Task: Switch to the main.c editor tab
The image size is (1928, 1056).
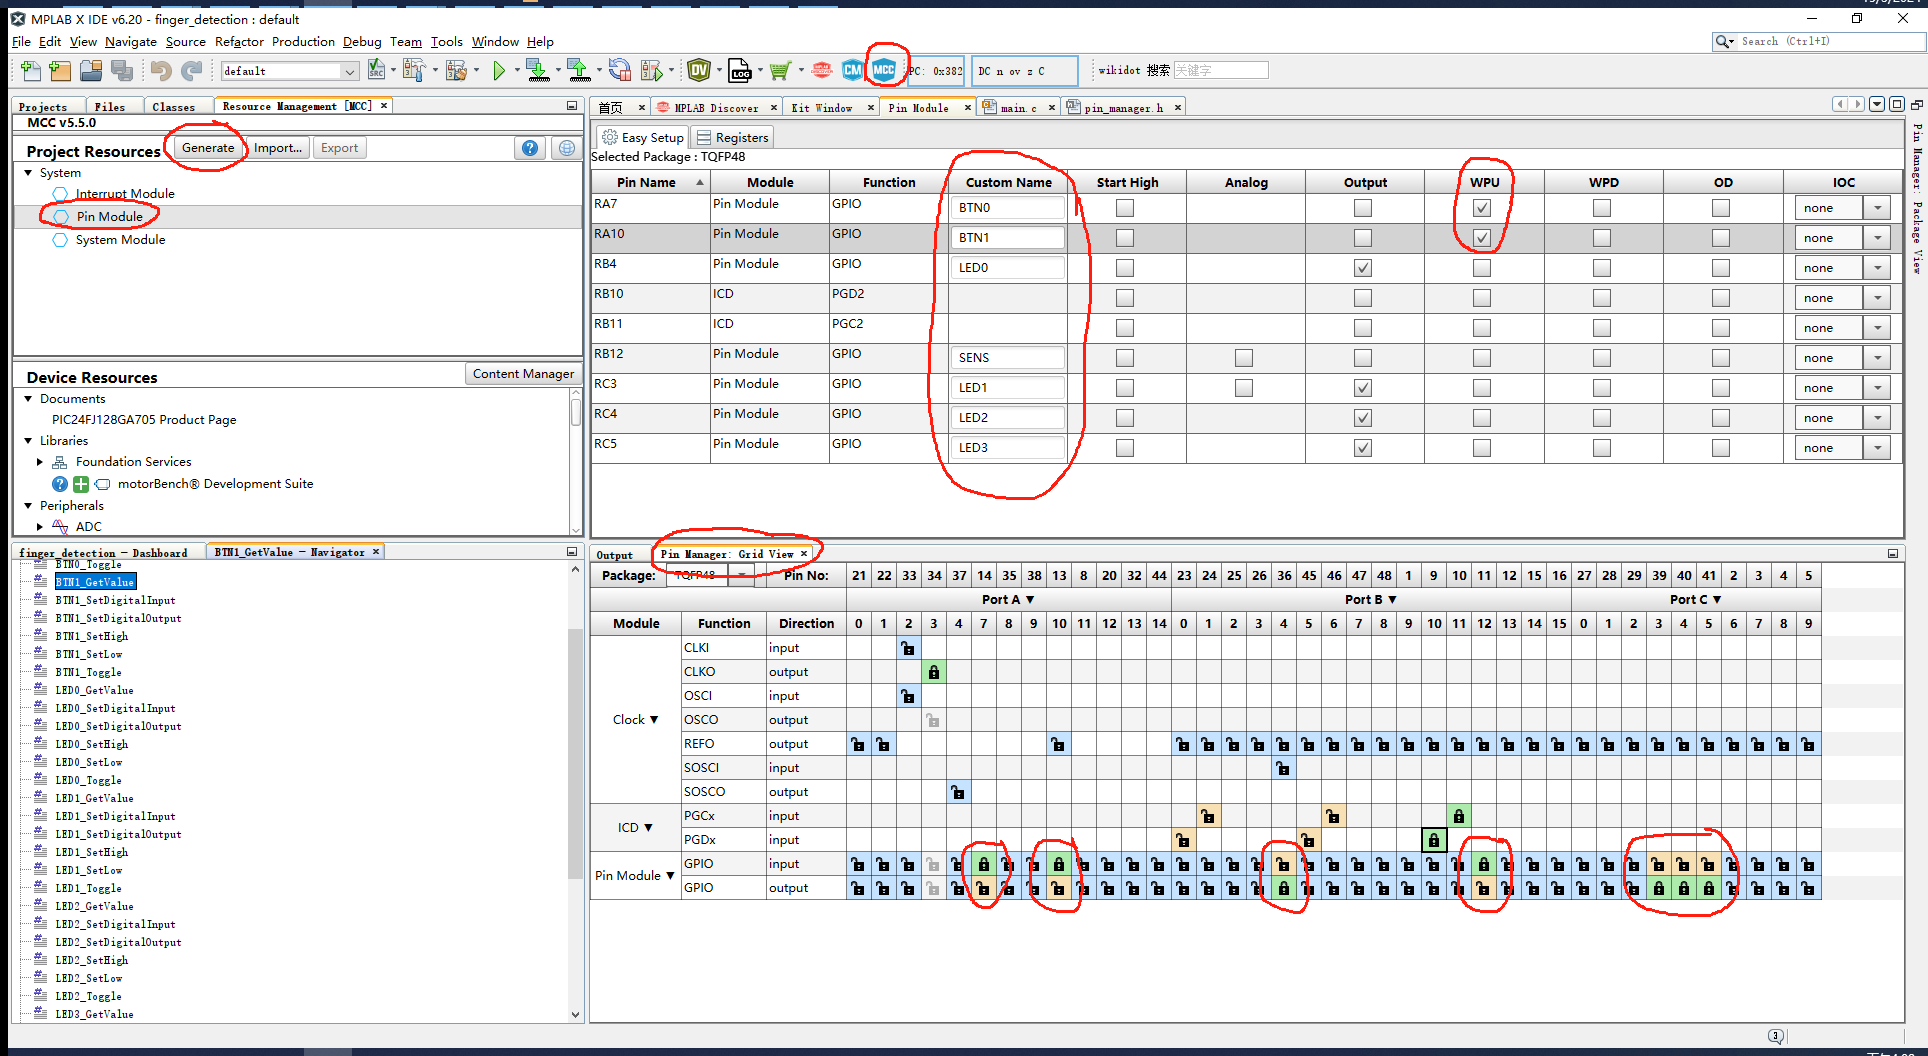Action: tap(1019, 108)
